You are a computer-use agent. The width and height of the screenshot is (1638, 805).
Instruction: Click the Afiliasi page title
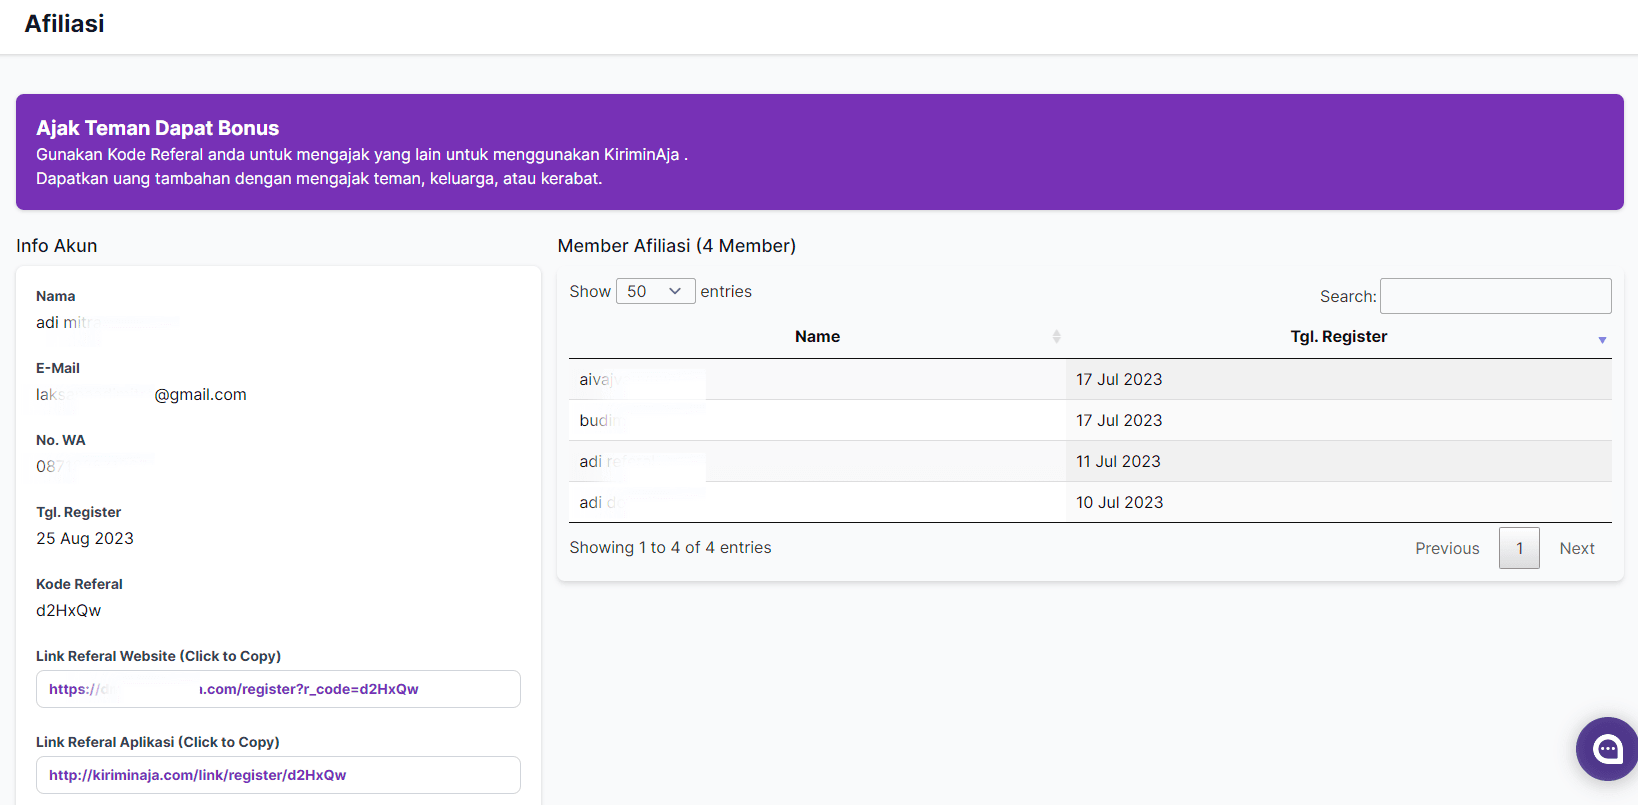[x=64, y=24]
